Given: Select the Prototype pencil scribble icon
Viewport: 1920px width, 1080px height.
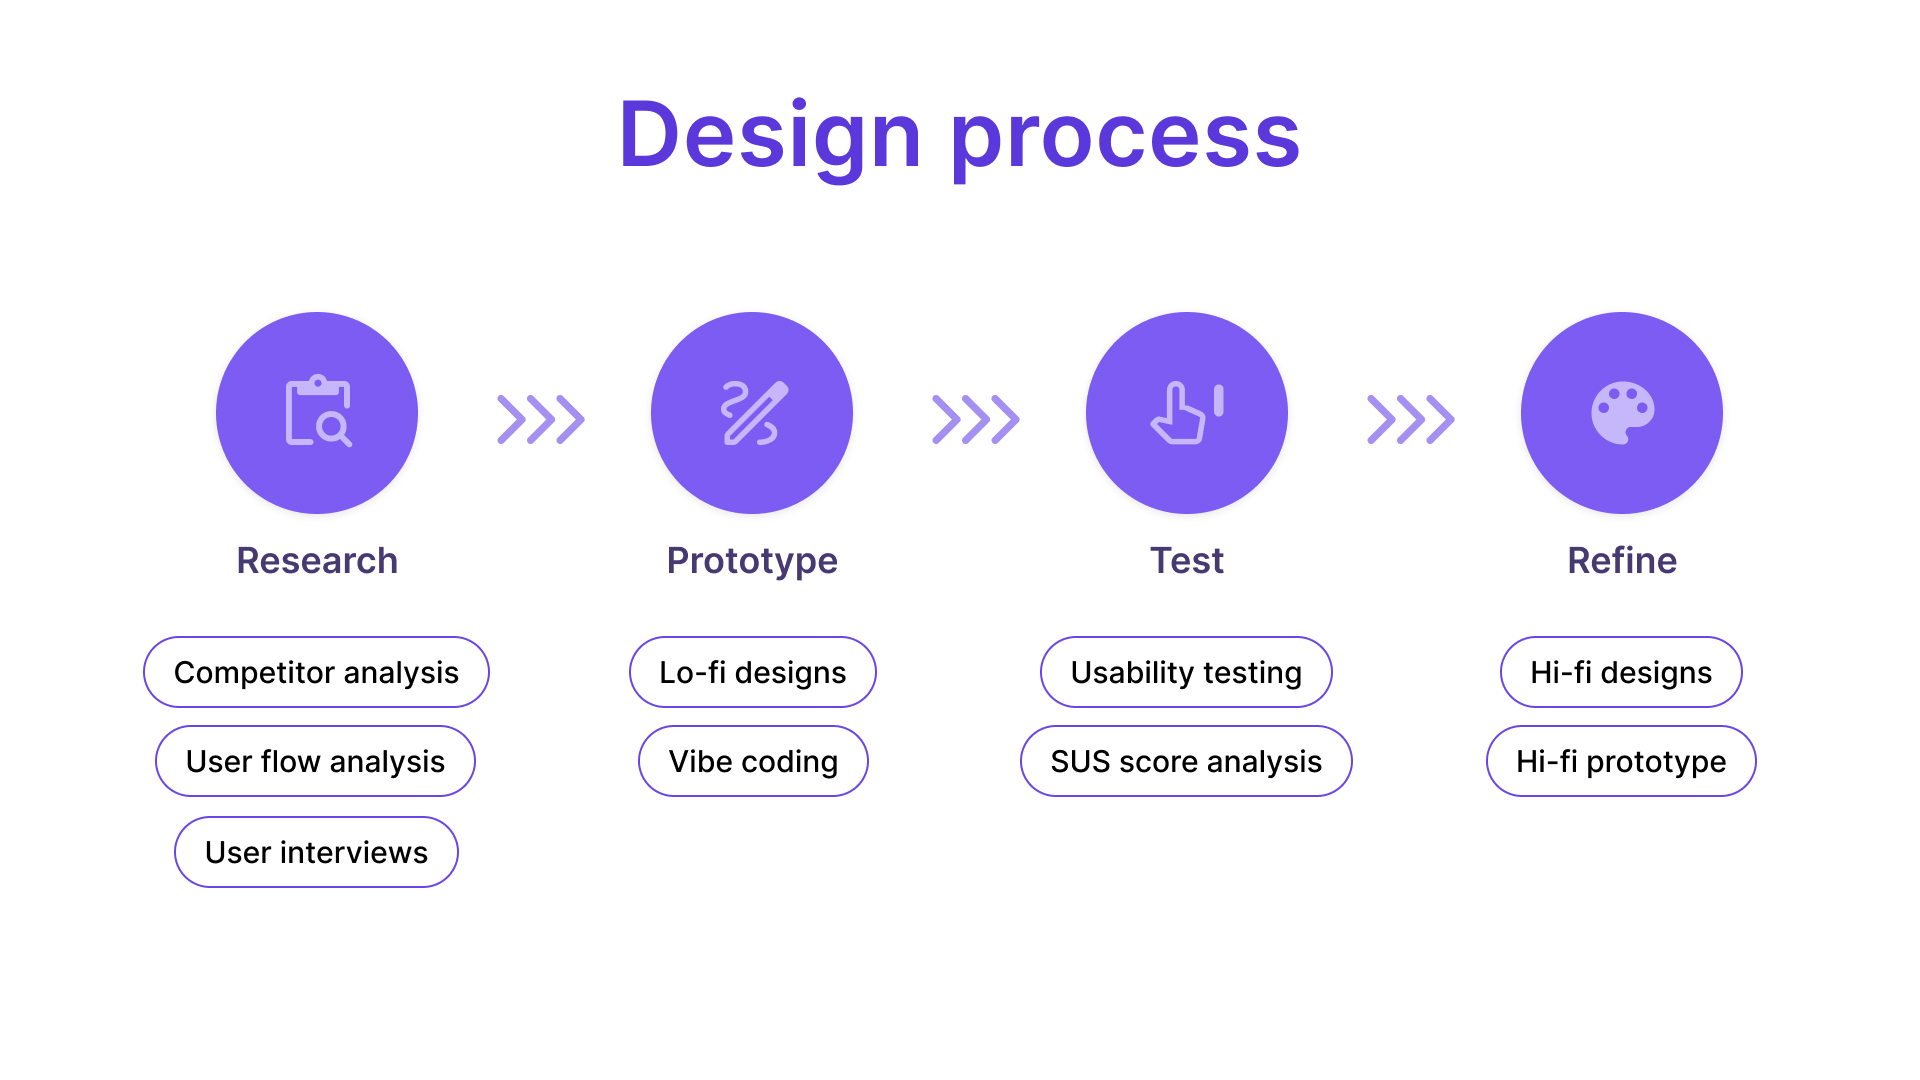Looking at the screenshot, I should 754,412.
